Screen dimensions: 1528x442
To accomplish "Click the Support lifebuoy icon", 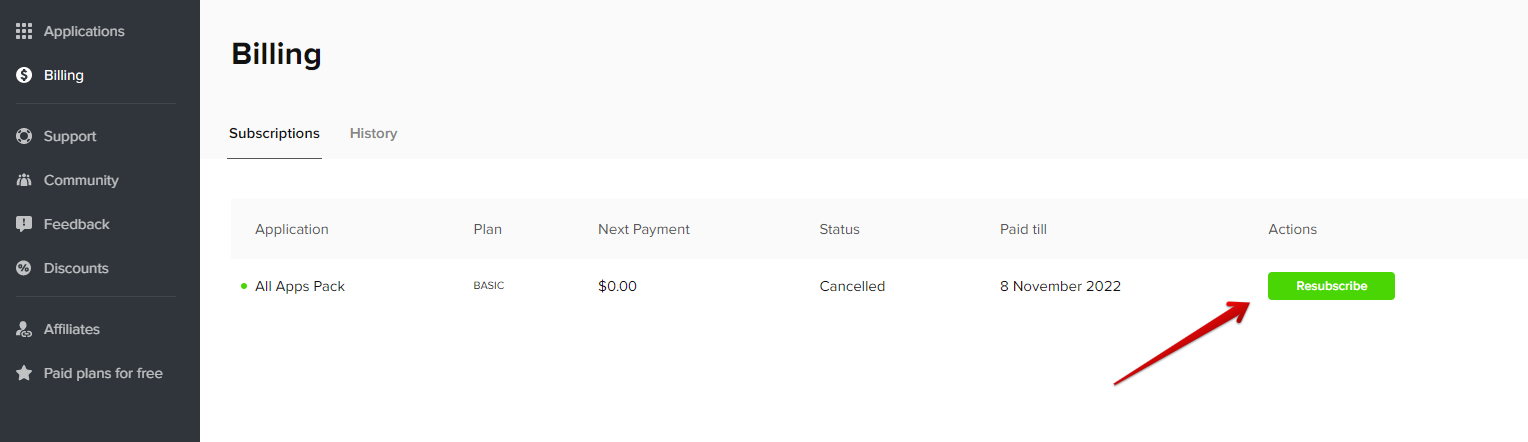I will 24,136.
